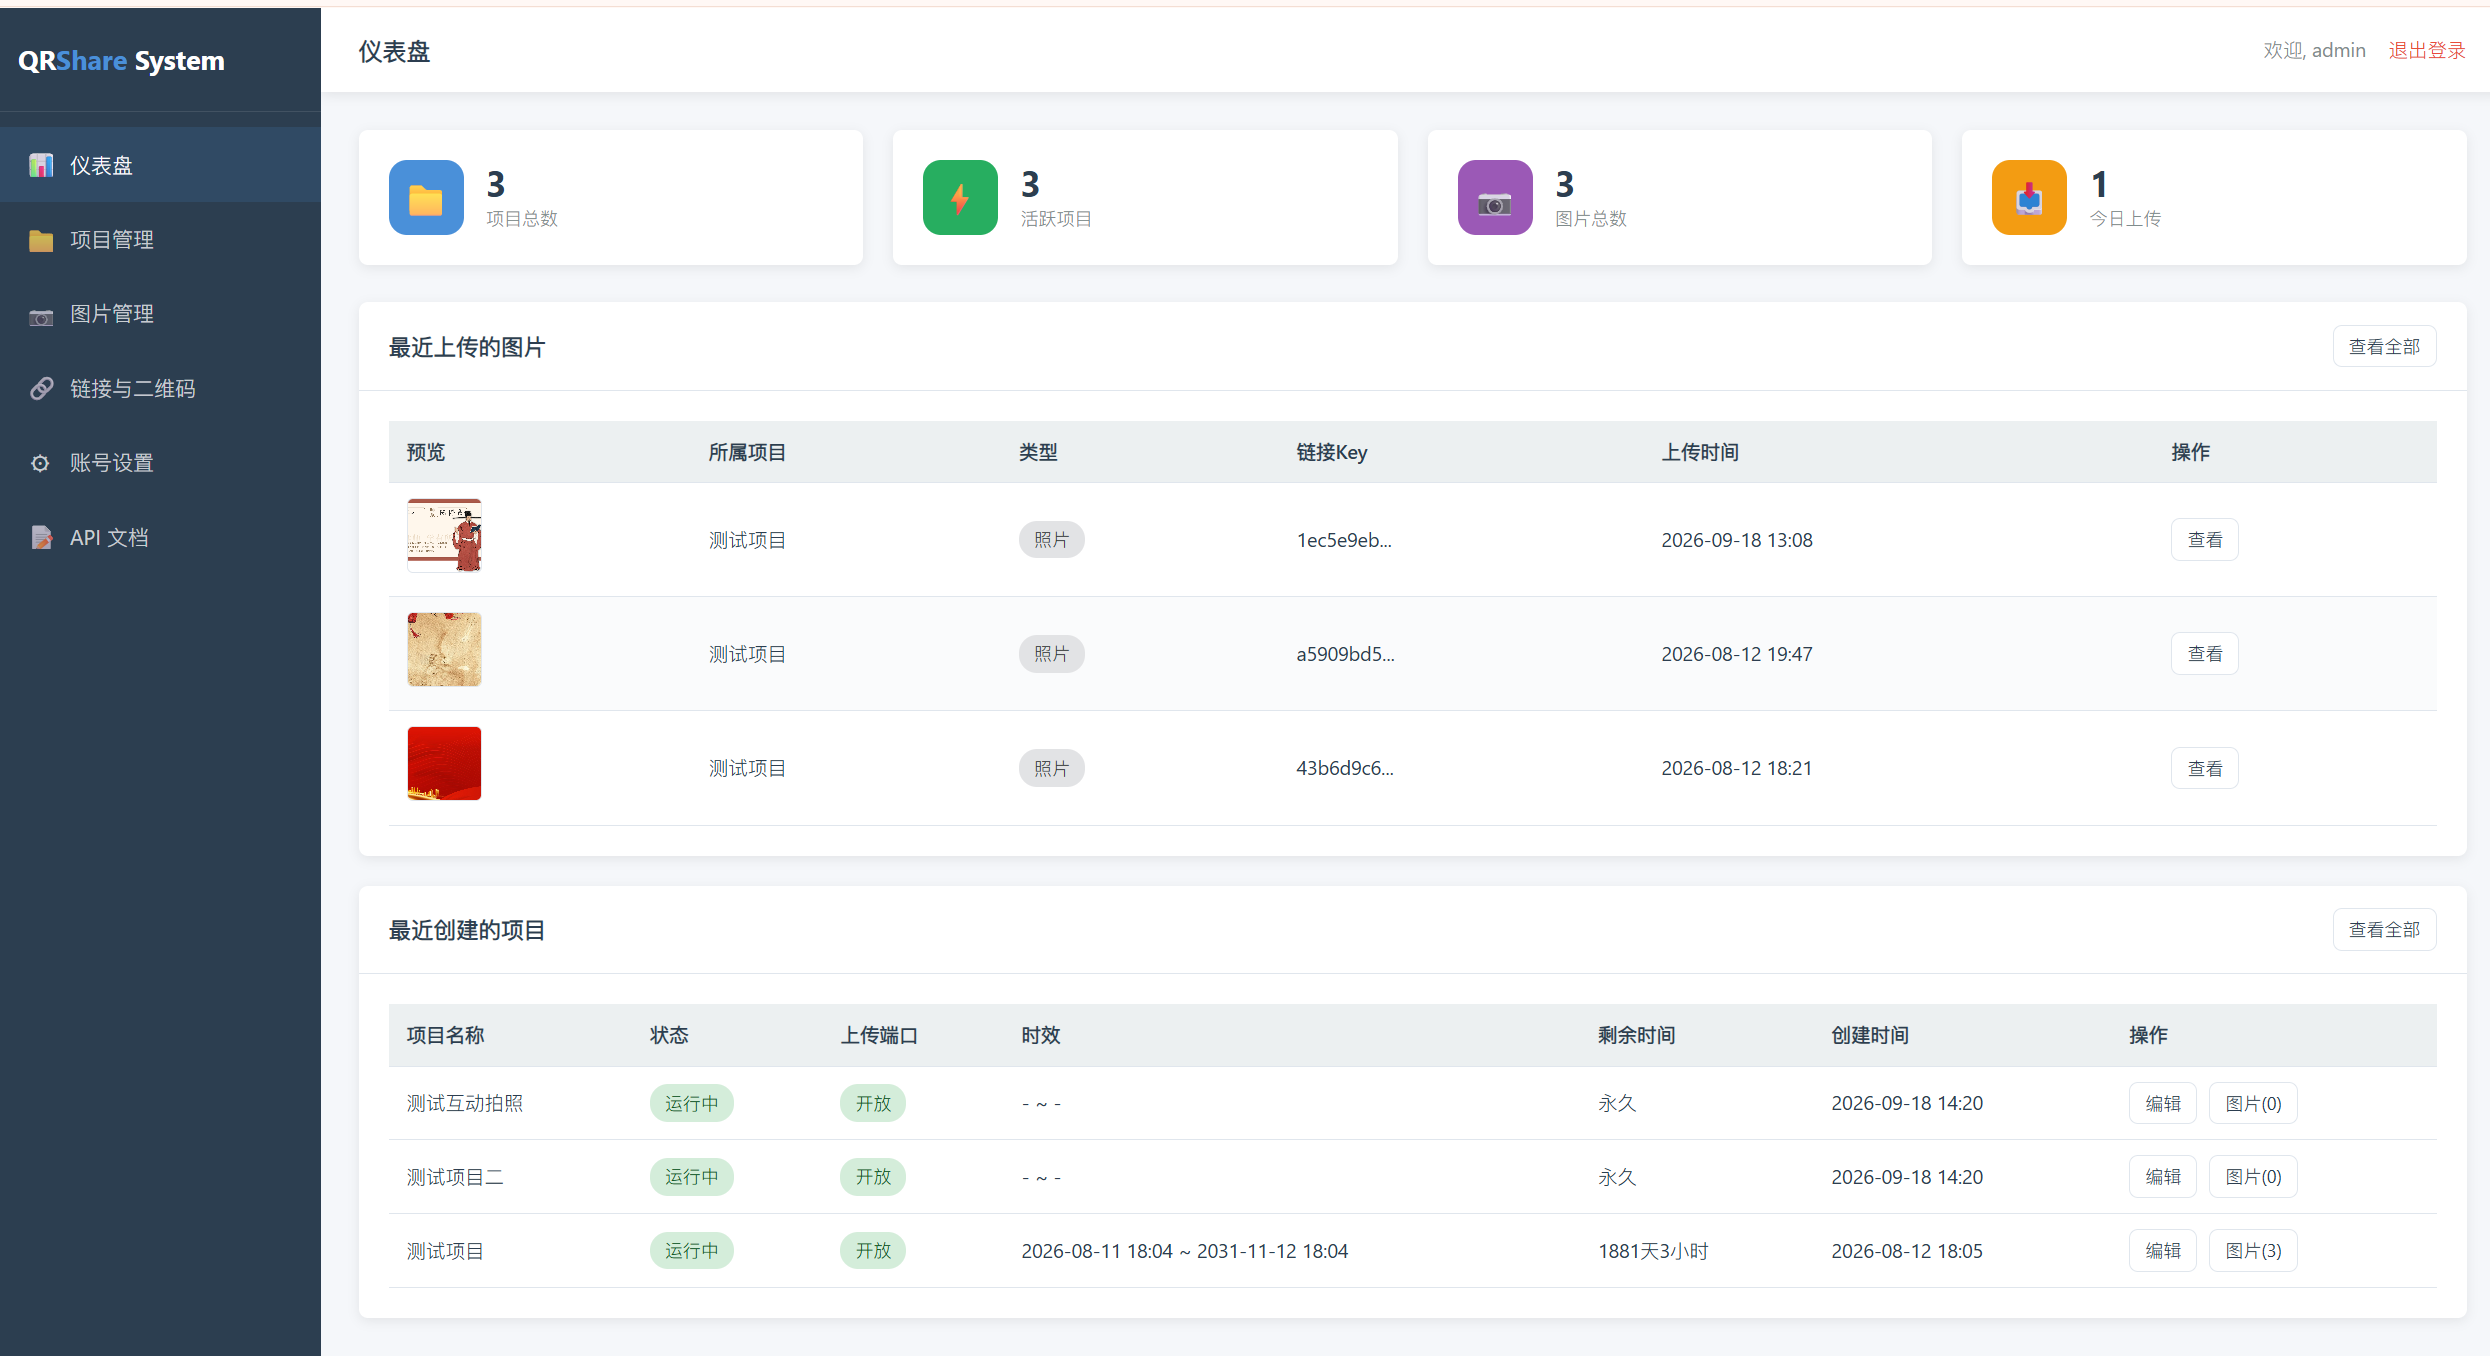
Task: View the image with key 1ec5e9eb
Action: tap(2204, 540)
